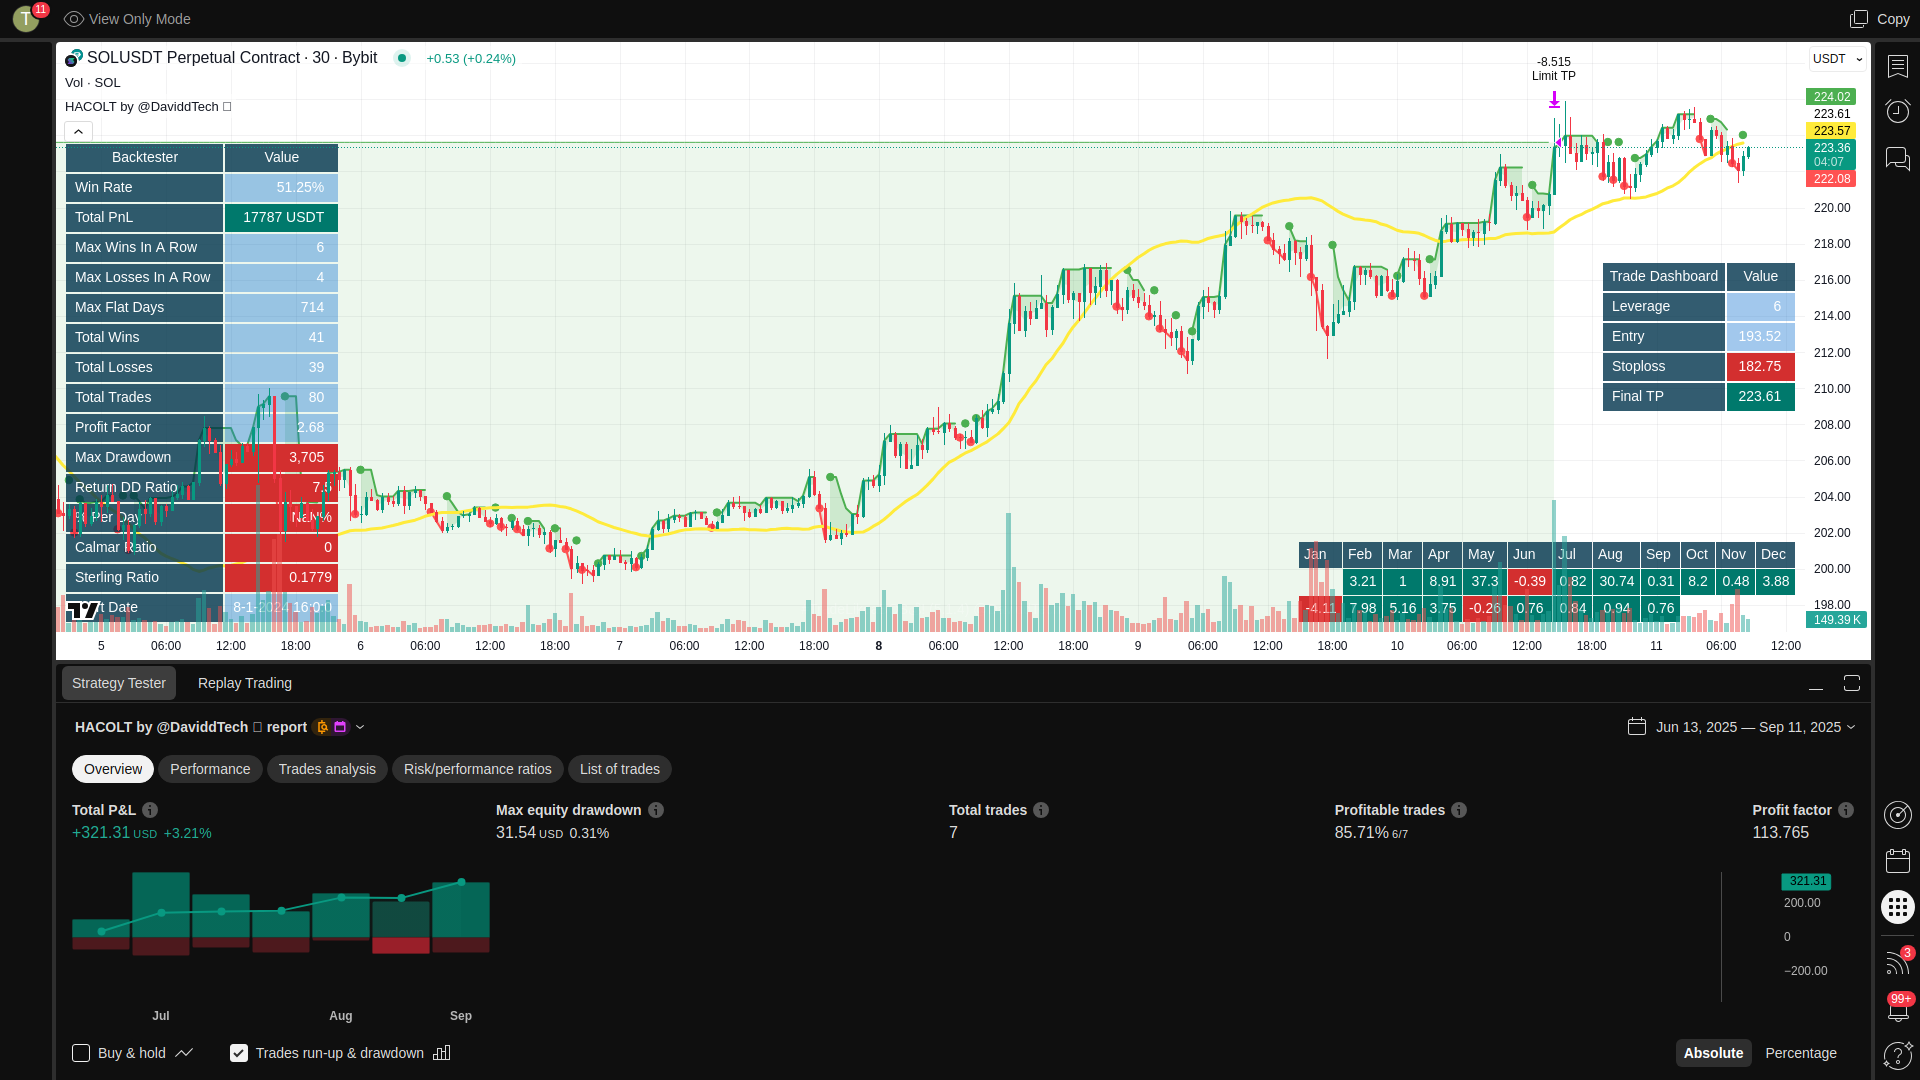
Task: Click SOLUSDT Perpetual Contract title
Action: tap(232, 58)
